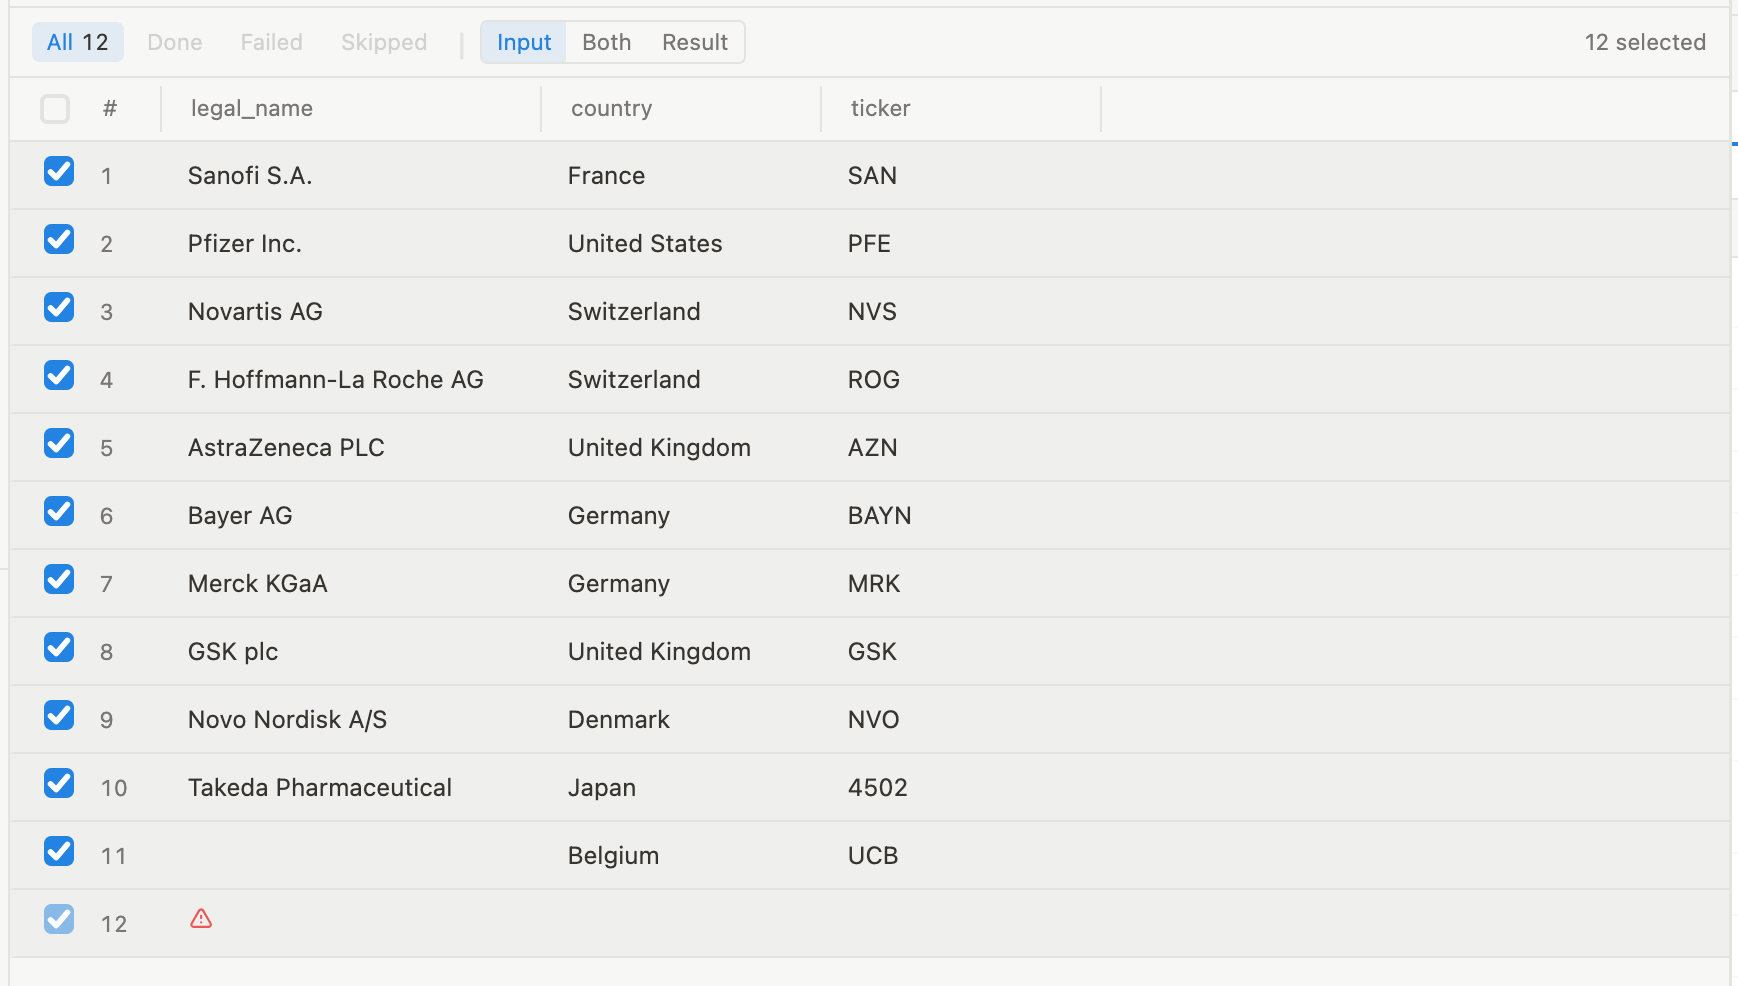Uncheck the Sanofi S.A. row checkbox

click(59, 171)
